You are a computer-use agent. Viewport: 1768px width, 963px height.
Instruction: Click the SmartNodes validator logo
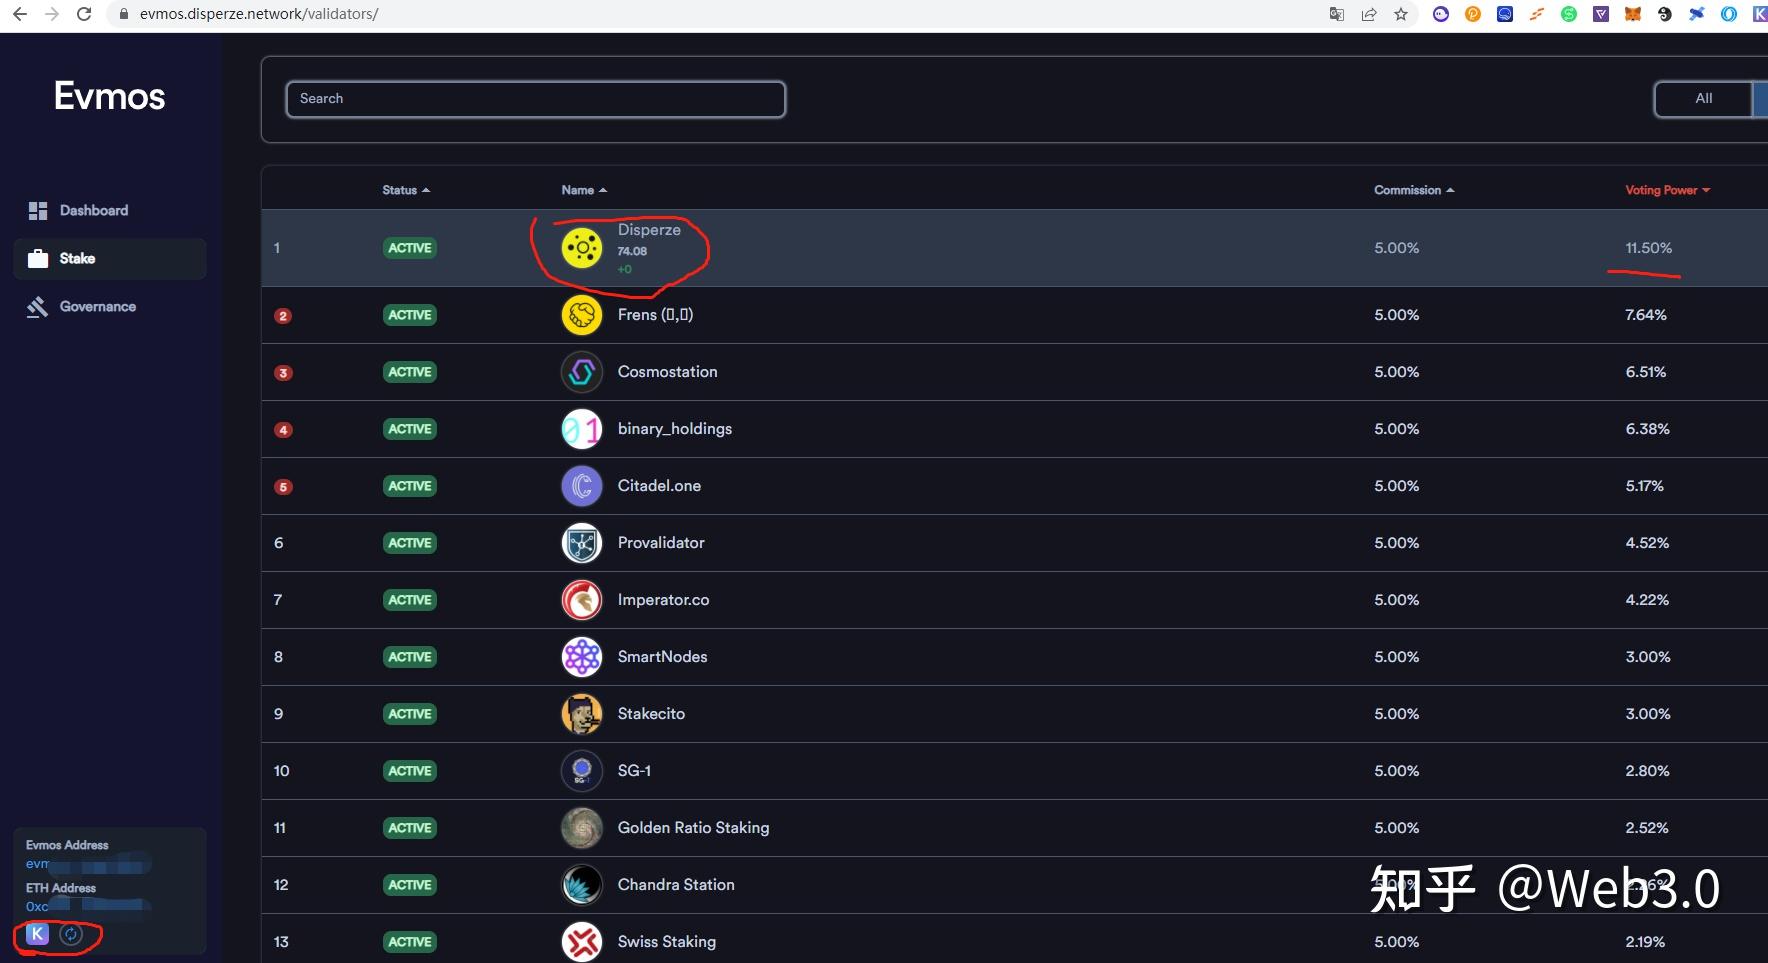tap(582, 657)
